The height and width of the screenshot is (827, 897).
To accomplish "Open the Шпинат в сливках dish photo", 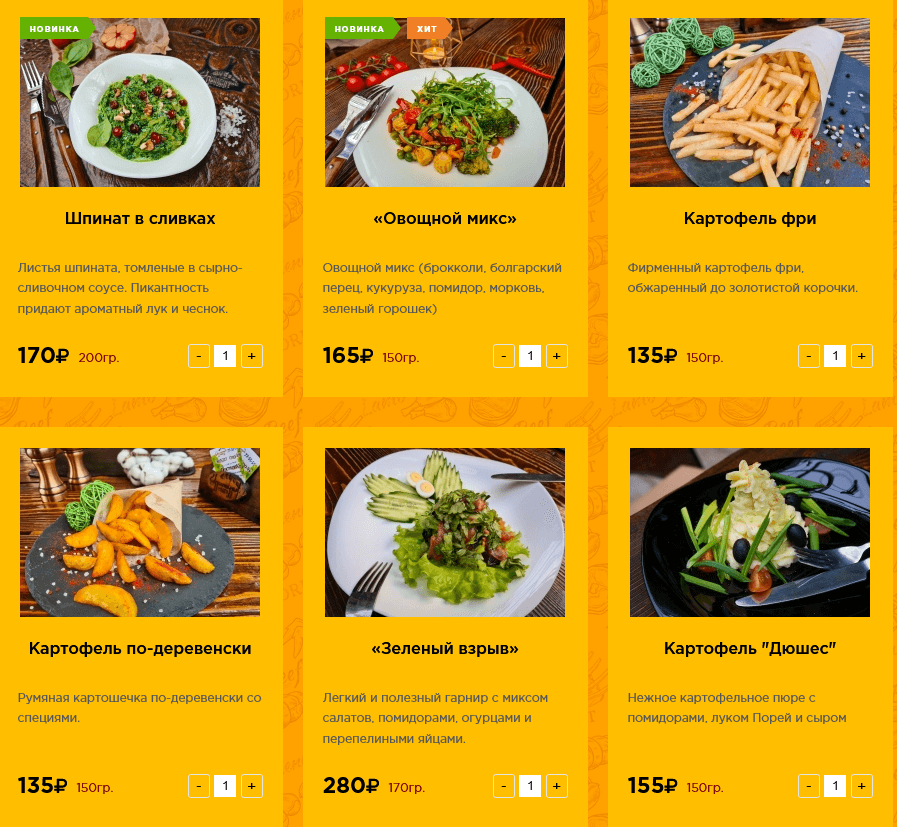I will (140, 102).
